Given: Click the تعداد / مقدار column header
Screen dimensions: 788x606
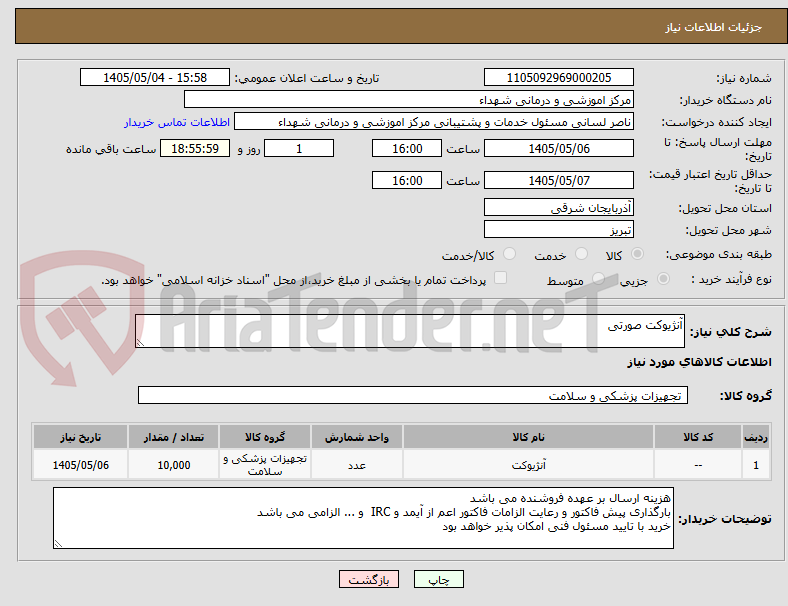Looking at the screenshot, I should [173, 437].
